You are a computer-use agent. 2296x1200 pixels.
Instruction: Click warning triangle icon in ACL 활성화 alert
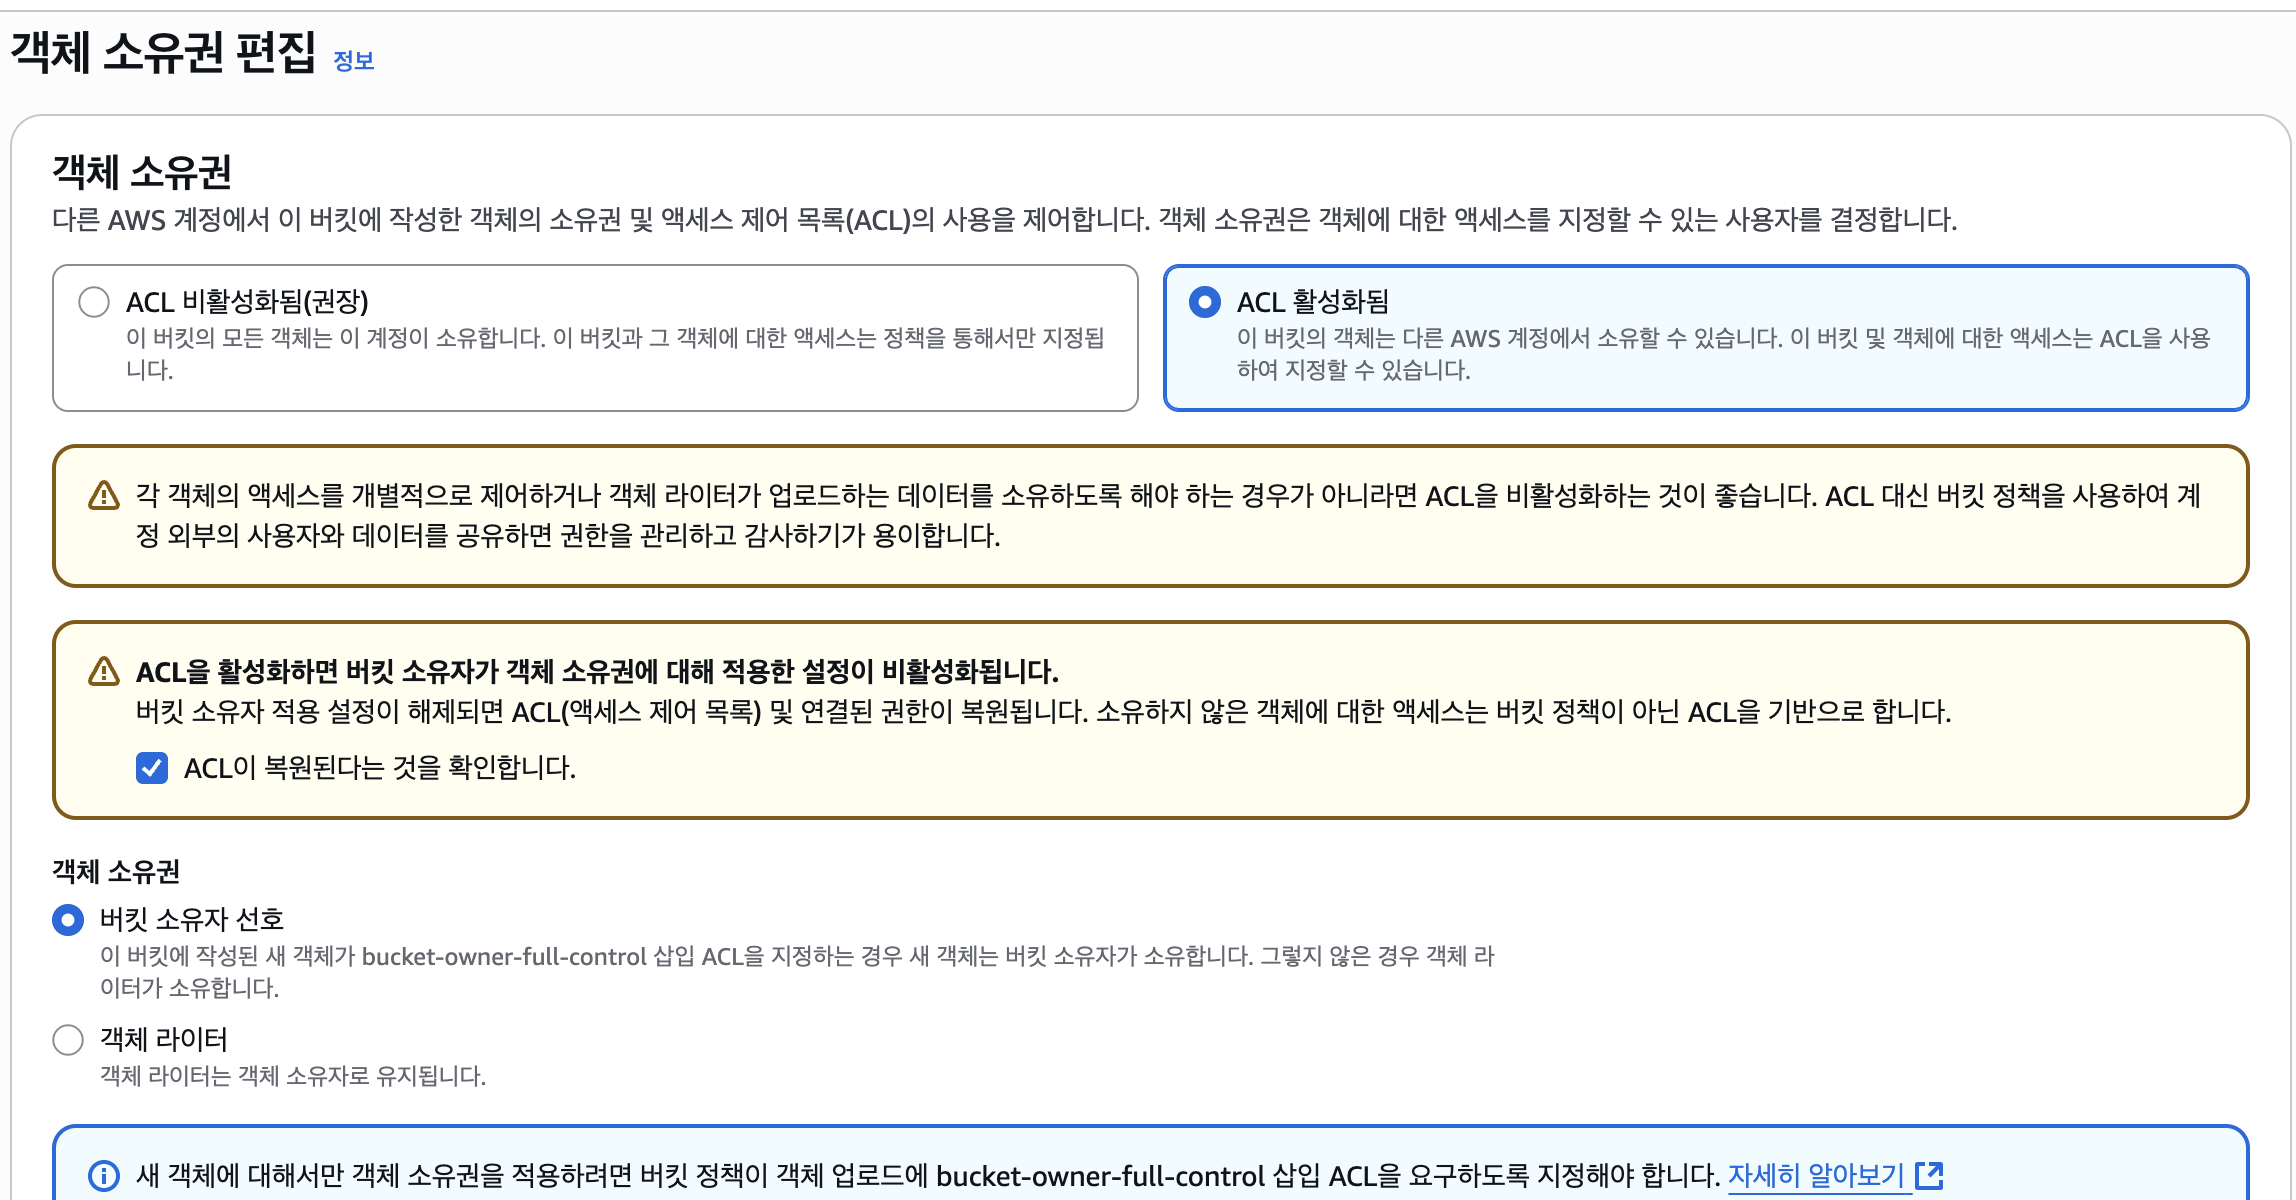tap(104, 671)
